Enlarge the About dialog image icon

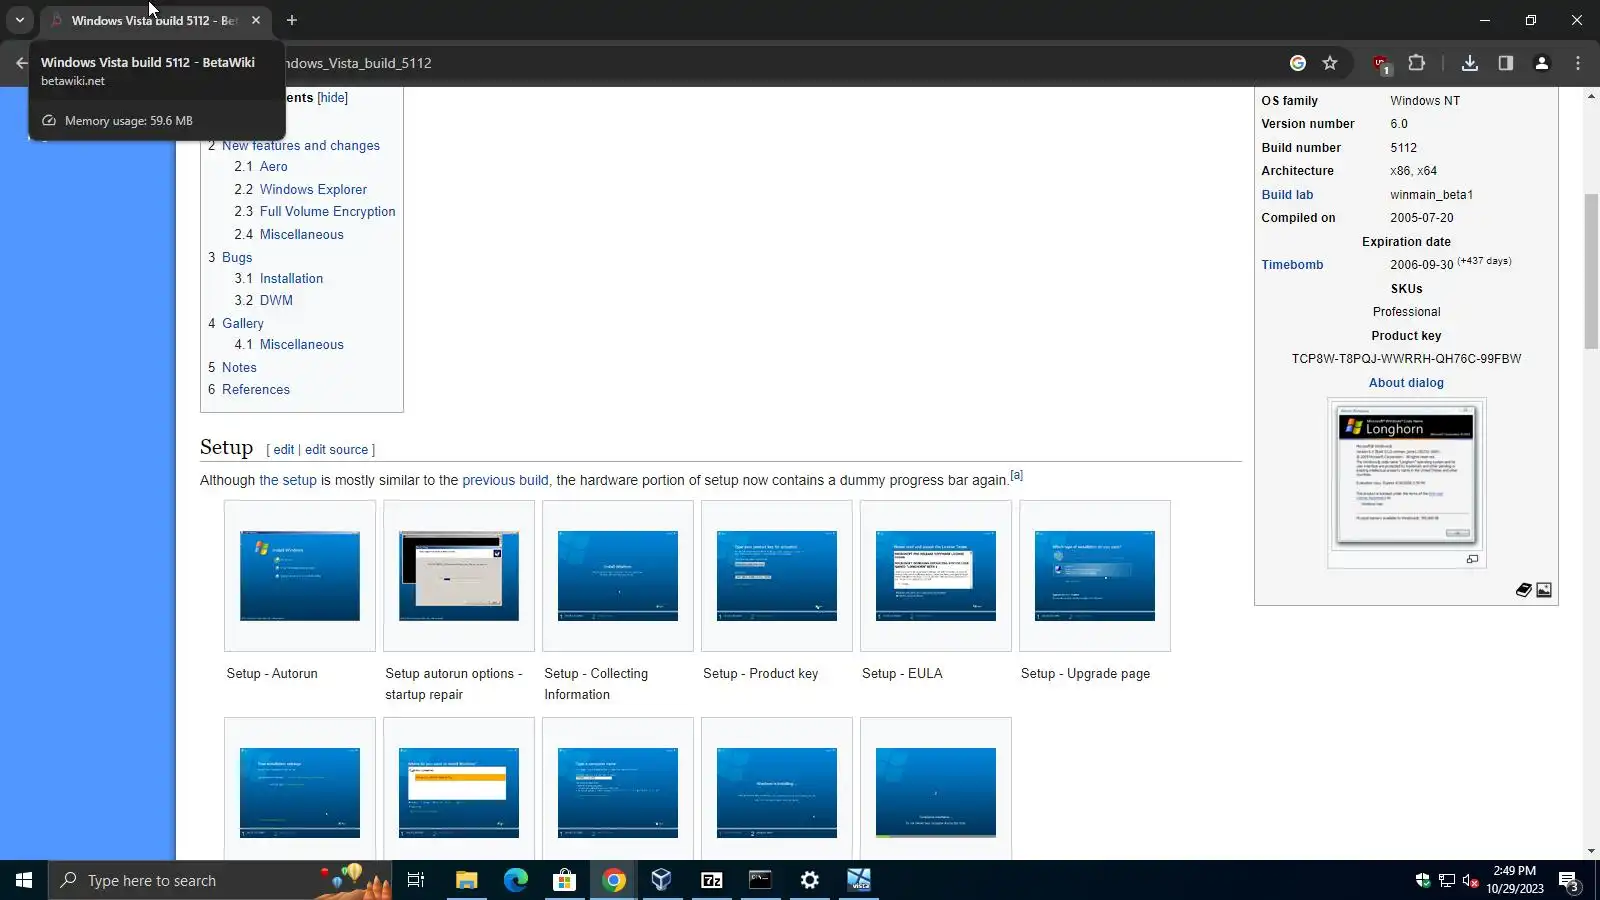(1472, 559)
